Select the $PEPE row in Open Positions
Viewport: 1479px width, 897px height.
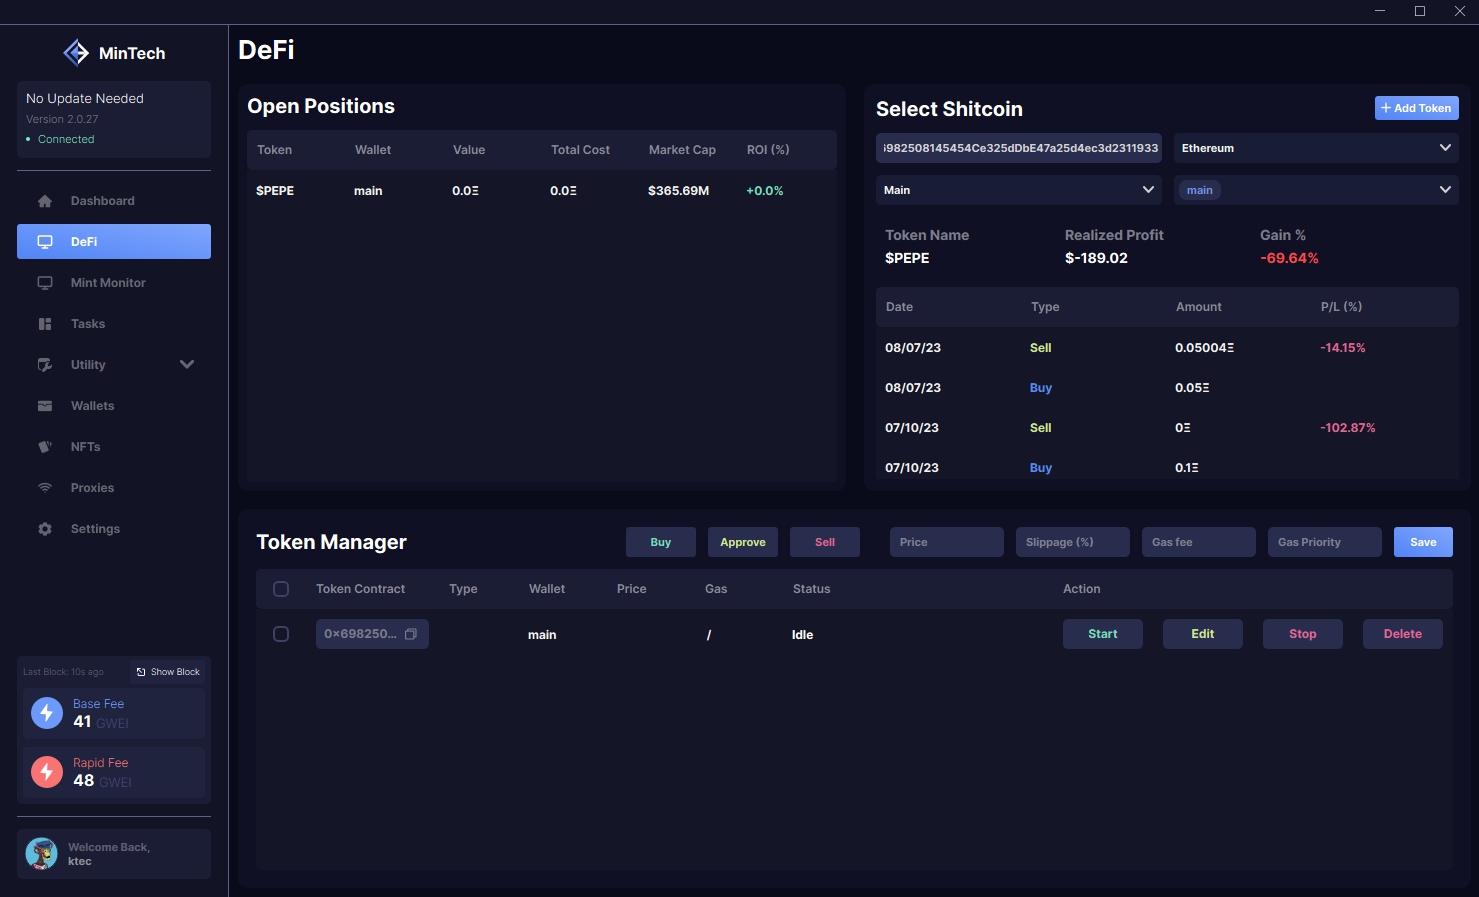(540, 191)
